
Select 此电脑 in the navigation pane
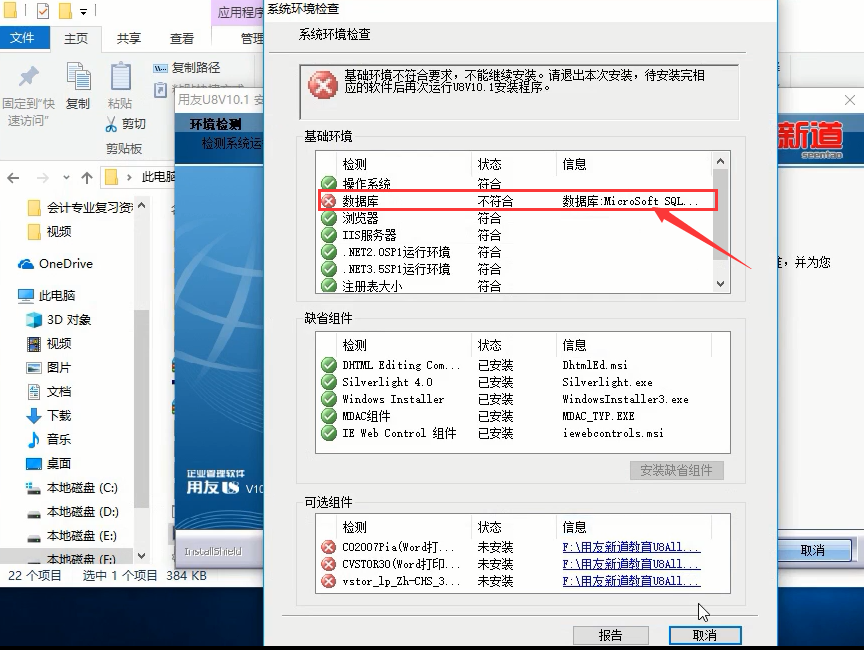pyautogui.click(x=46, y=296)
